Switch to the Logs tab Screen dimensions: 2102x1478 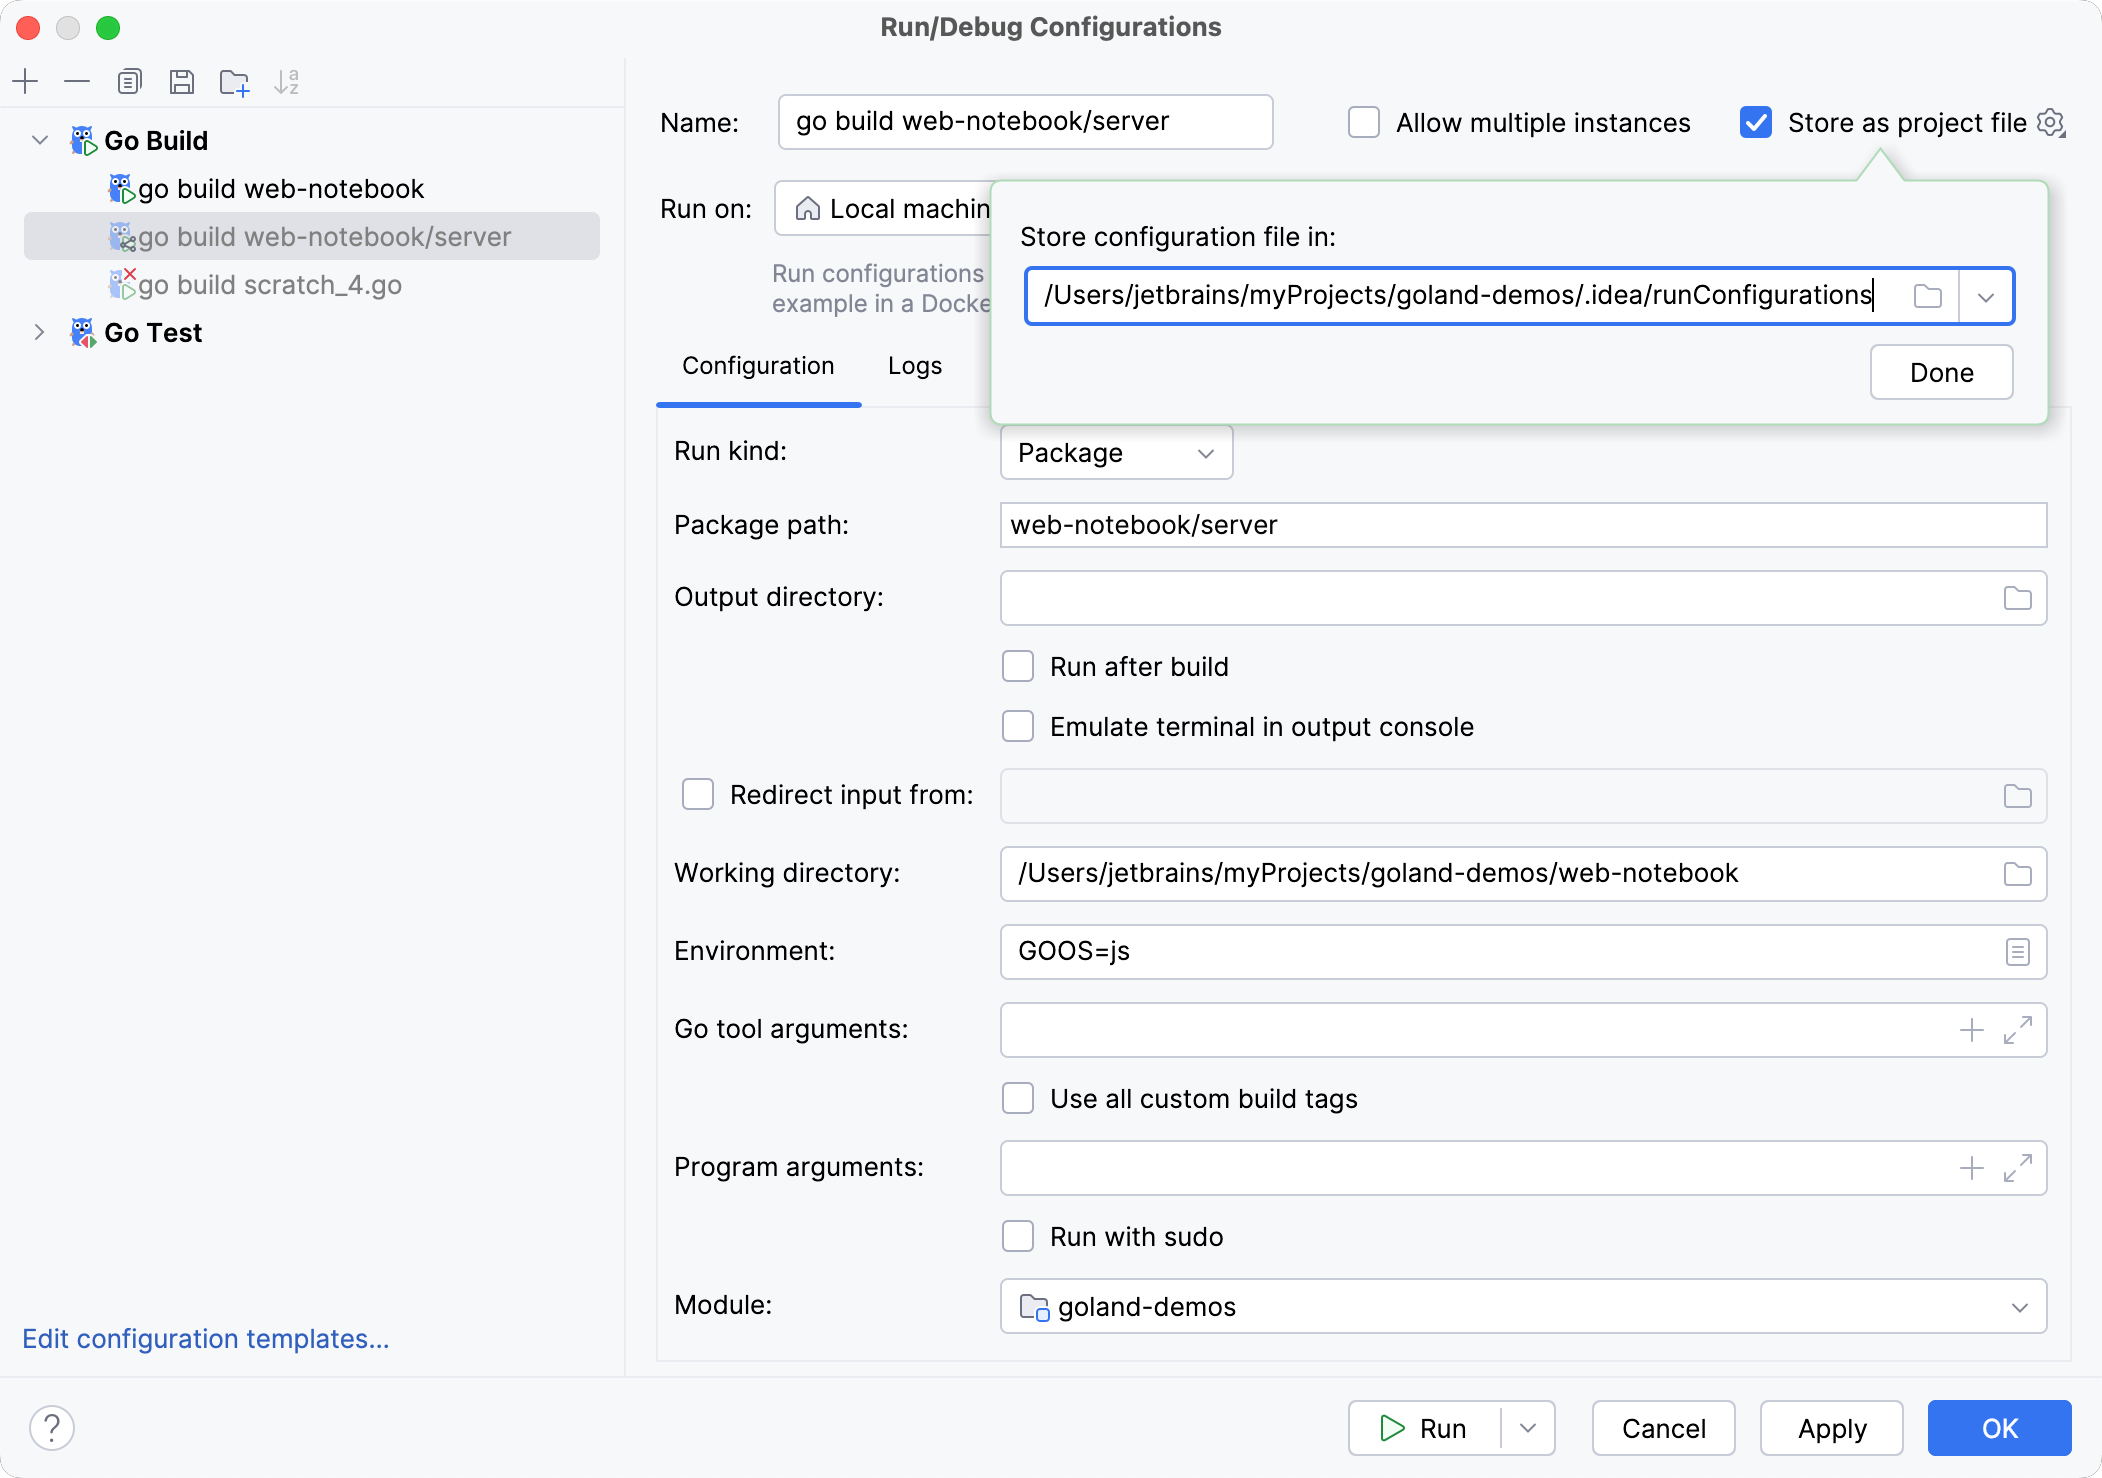click(914, 366)
